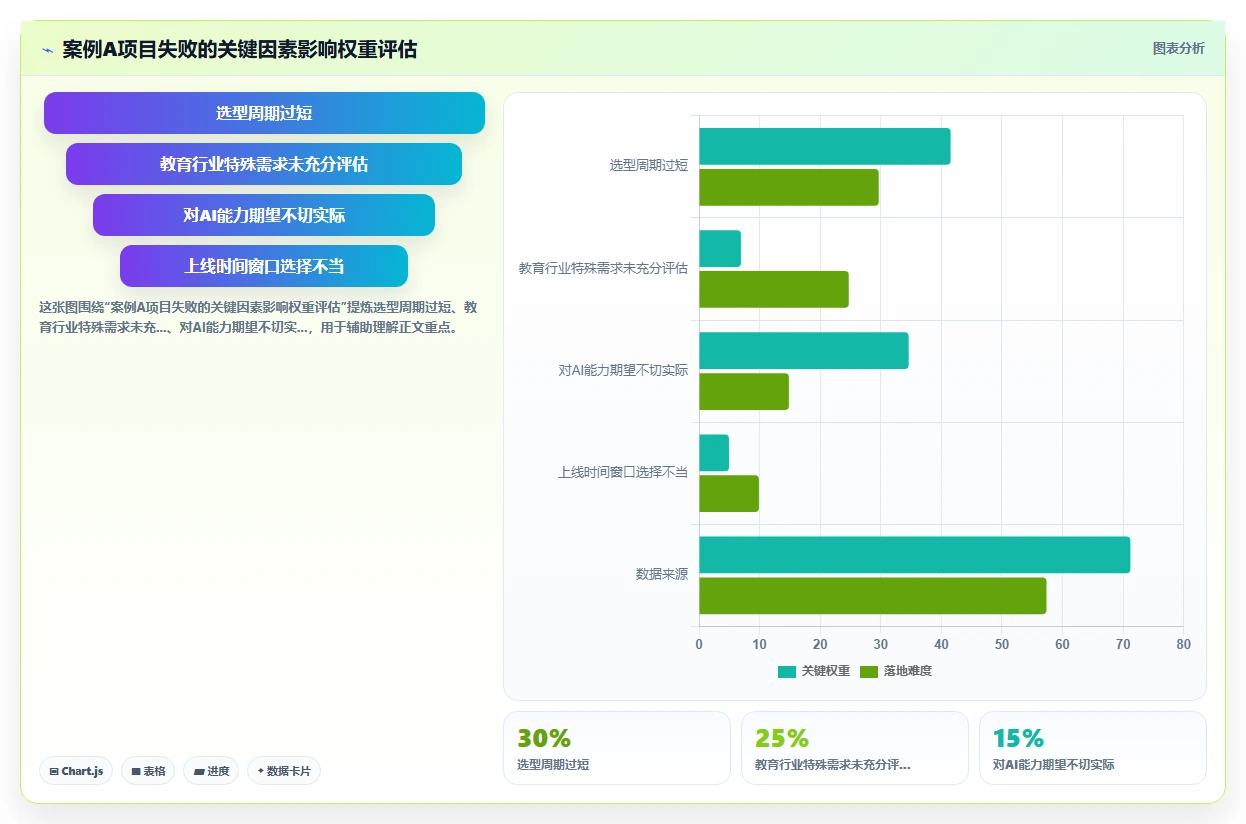This screenshot has height=824, width=1246.
Task: Click y-axis label 数据来源
Action: click(x=662, y=575)
